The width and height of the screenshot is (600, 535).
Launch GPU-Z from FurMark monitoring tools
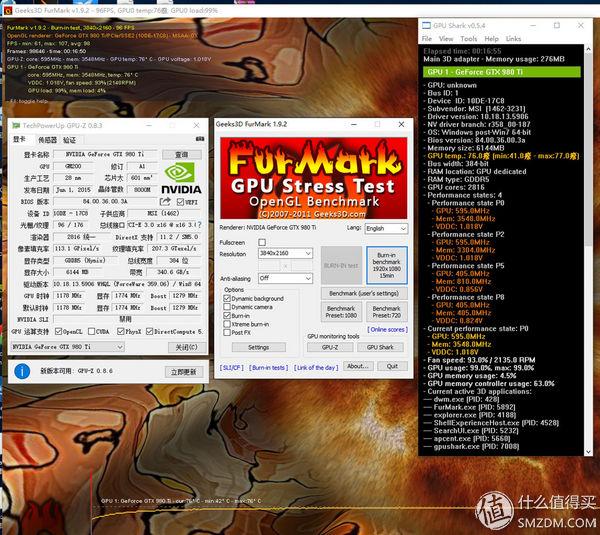pos(330,347)
